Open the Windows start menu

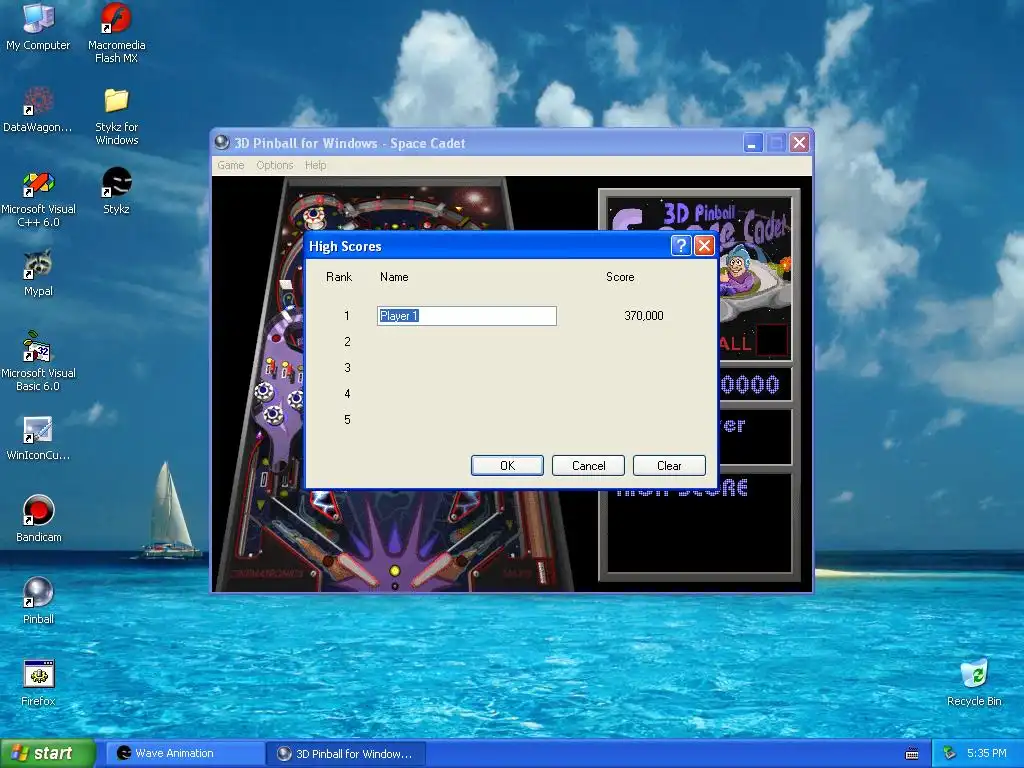(x=48, y=754)
